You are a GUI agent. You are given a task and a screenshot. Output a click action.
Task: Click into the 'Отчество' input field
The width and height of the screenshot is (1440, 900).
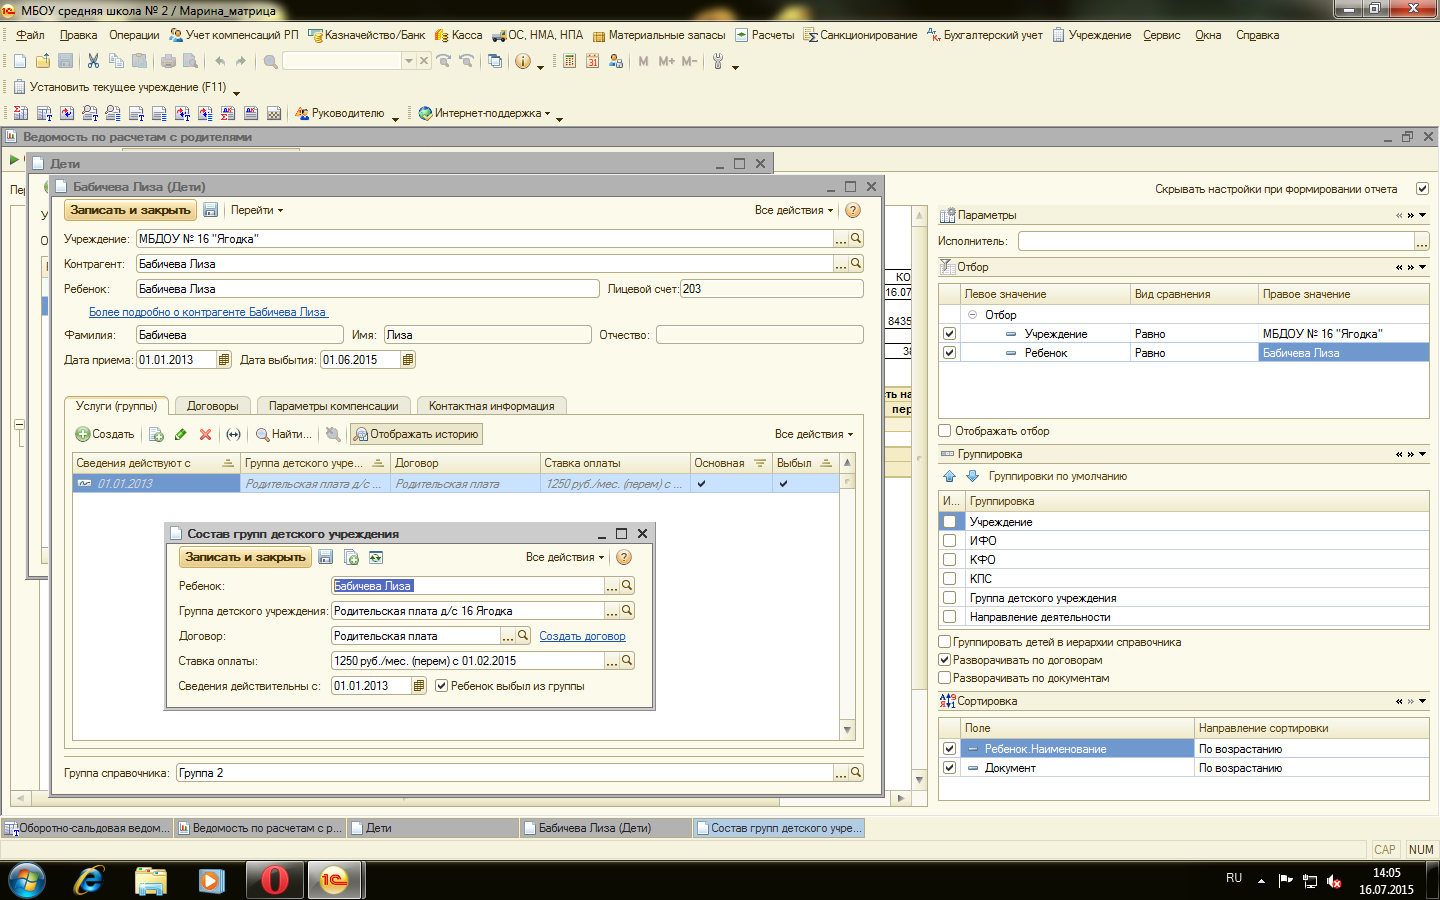coord(759,335)
